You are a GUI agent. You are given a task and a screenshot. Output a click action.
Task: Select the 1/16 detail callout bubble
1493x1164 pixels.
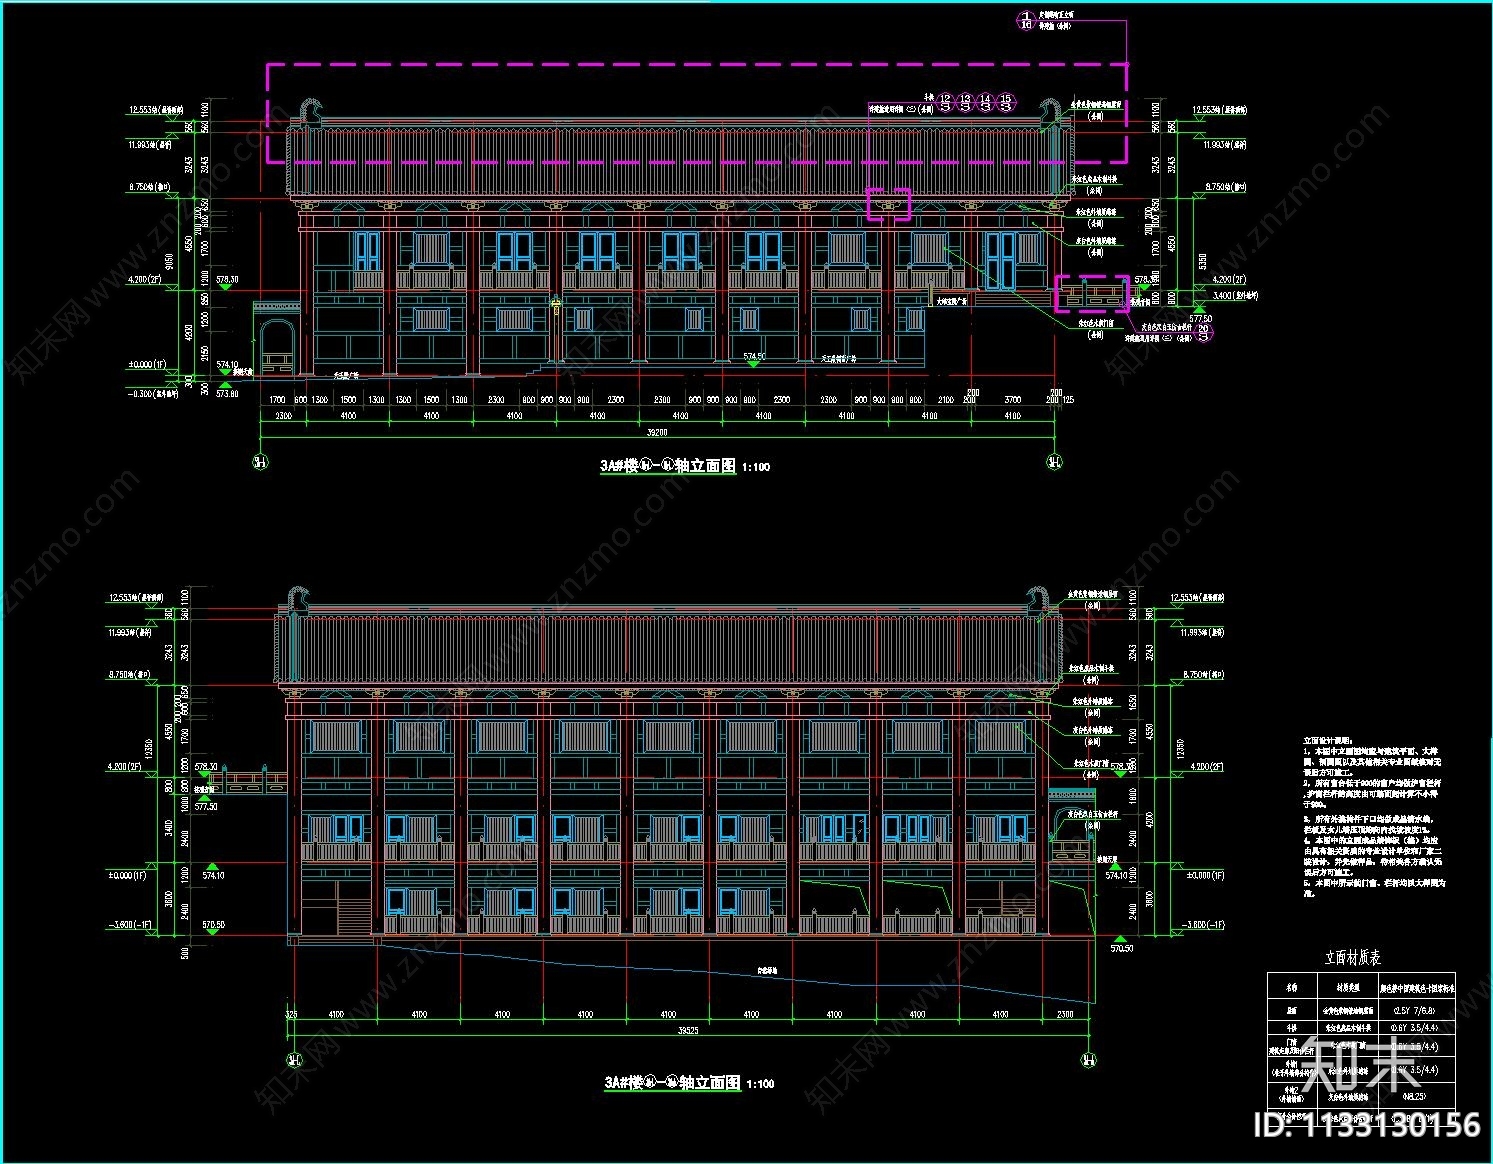click(1025, 20)
